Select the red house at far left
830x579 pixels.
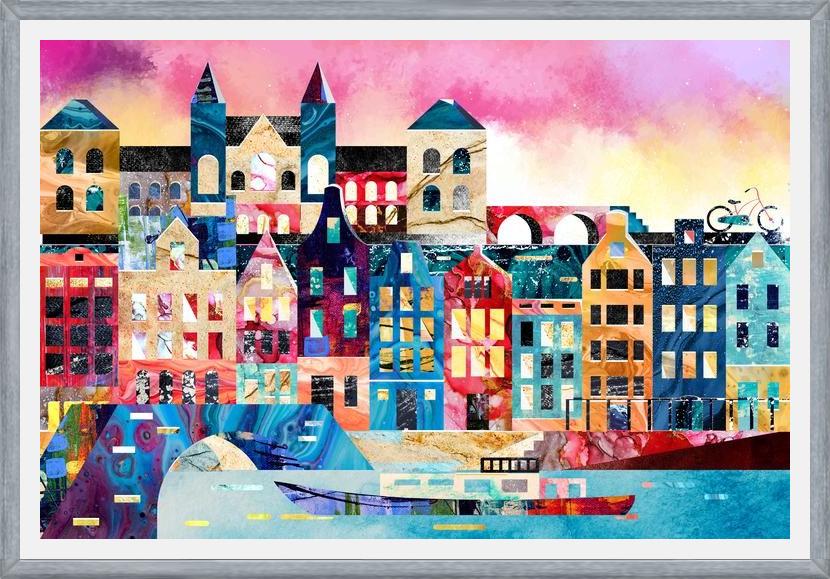(78, 320)
